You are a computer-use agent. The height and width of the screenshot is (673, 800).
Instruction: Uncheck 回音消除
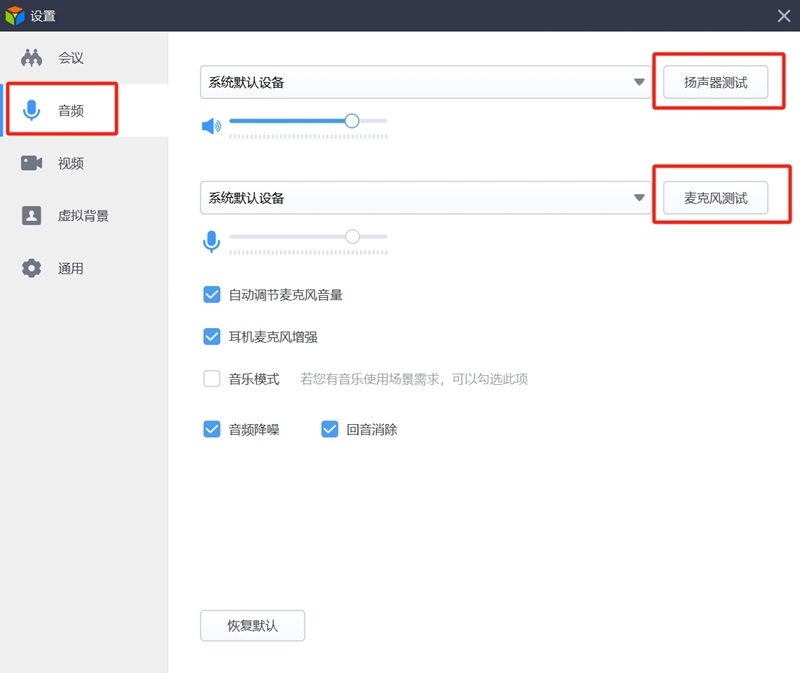(x=329, y=428)
